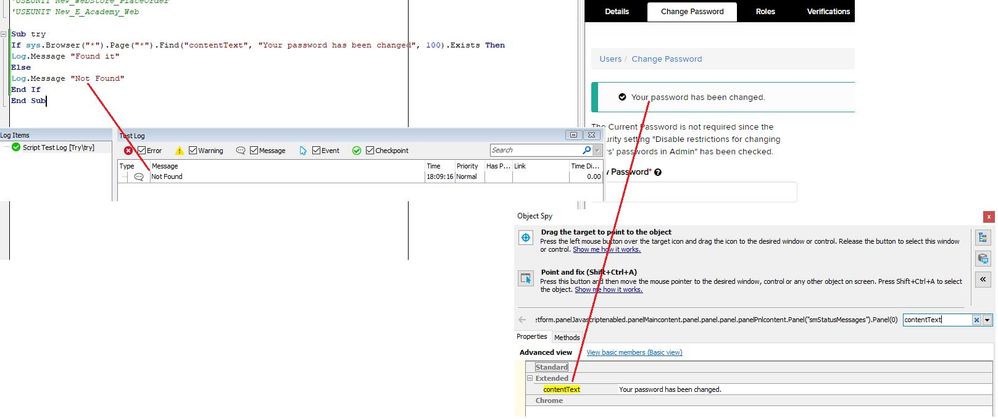Screen dimensions: 998x419
Task: Toggle the Warning filter checkbox
Action: (x=192, y=150)
